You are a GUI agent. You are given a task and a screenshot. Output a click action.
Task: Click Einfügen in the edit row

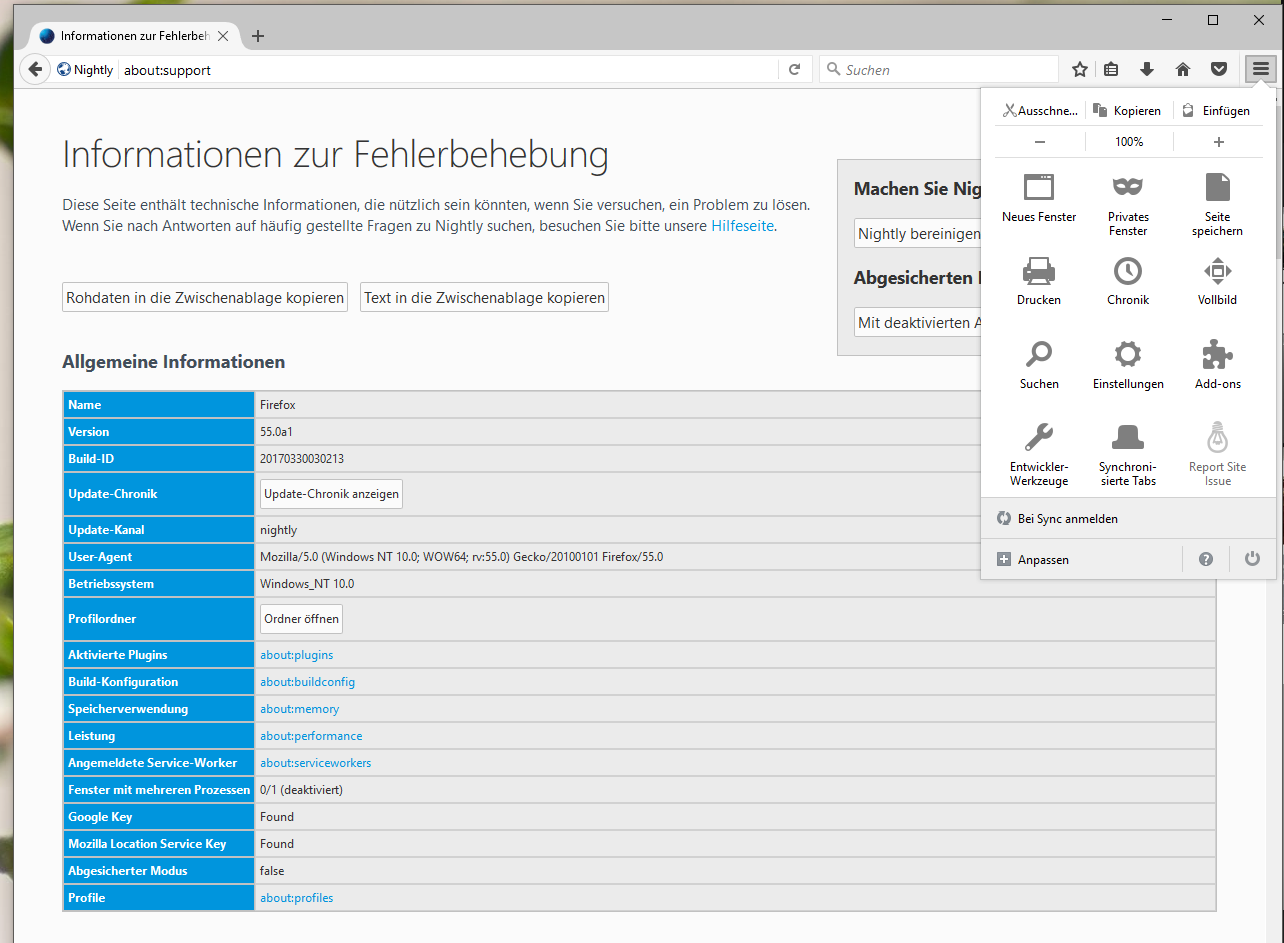click(1217, 111)
